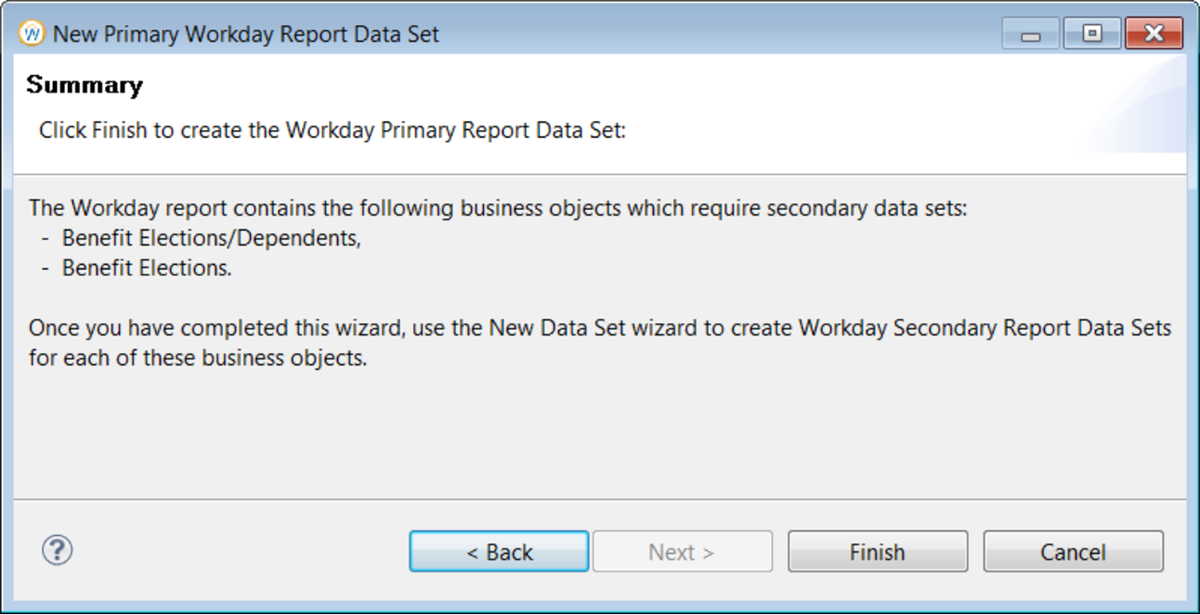1200x615 pixels.
Task: Open help via the question mark icon
Action: pos(57,550)
